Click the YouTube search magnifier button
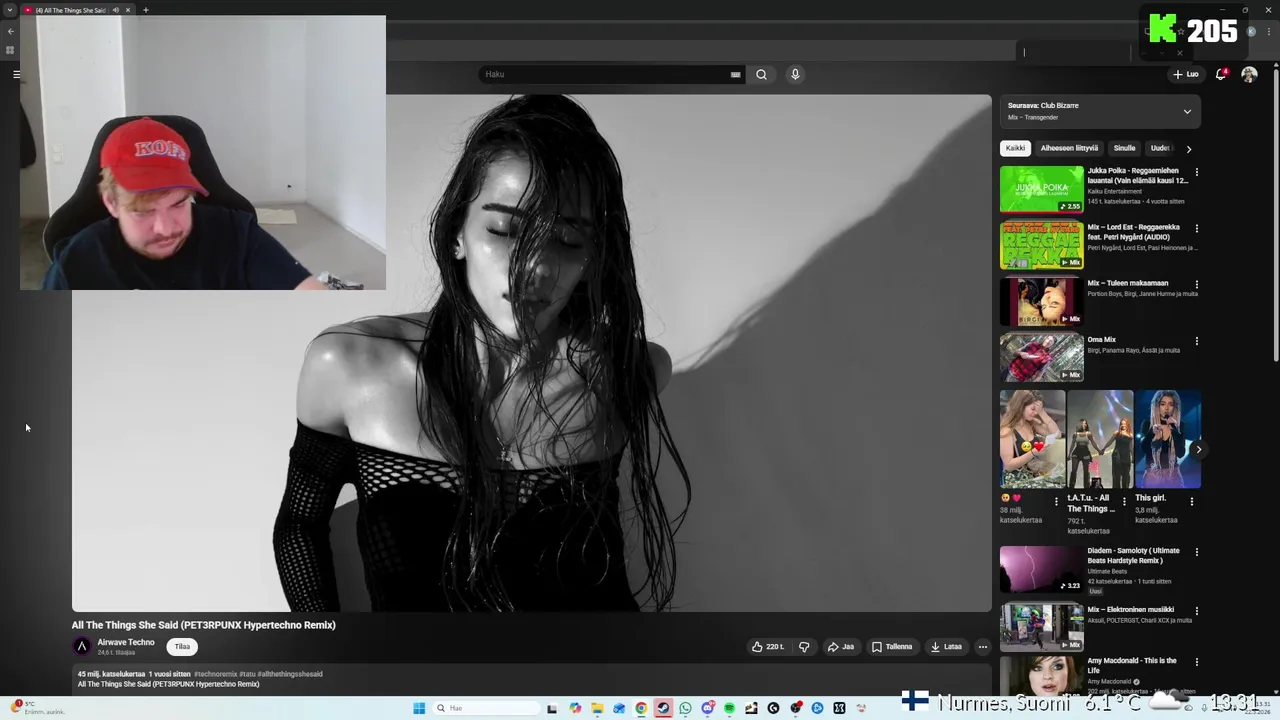This screenshot has height=720, width=1280. click(x=761, y=74)
